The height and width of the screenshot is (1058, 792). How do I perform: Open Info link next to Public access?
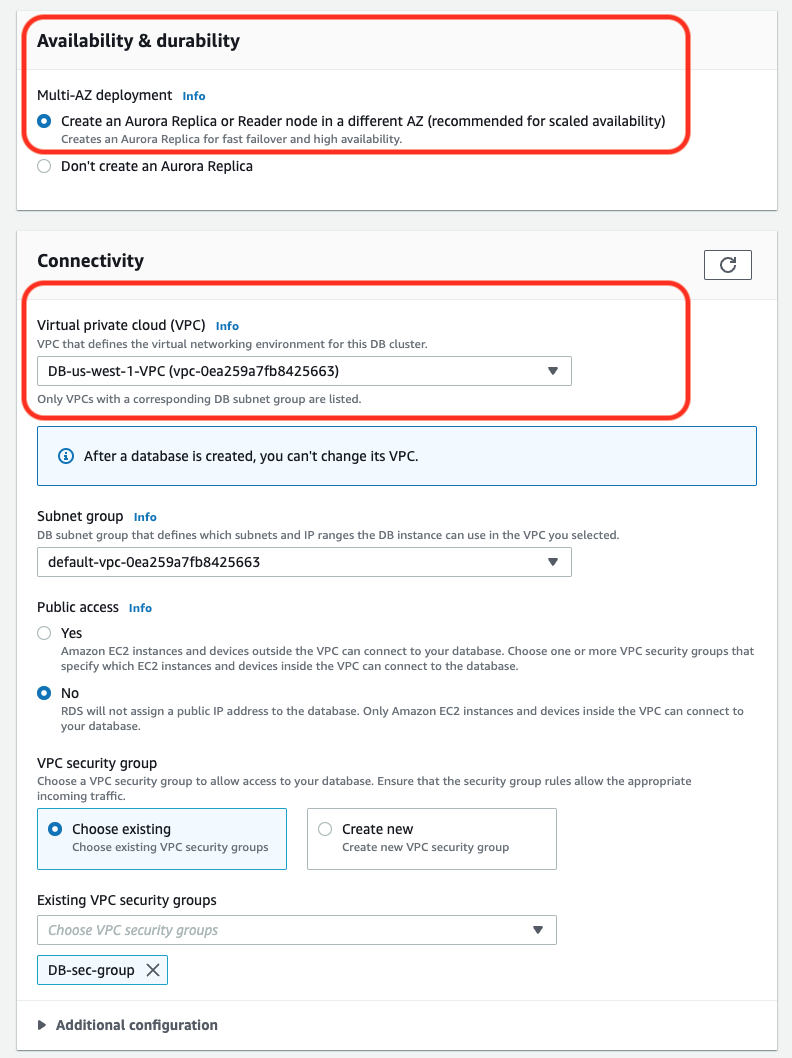click(140, 608)
